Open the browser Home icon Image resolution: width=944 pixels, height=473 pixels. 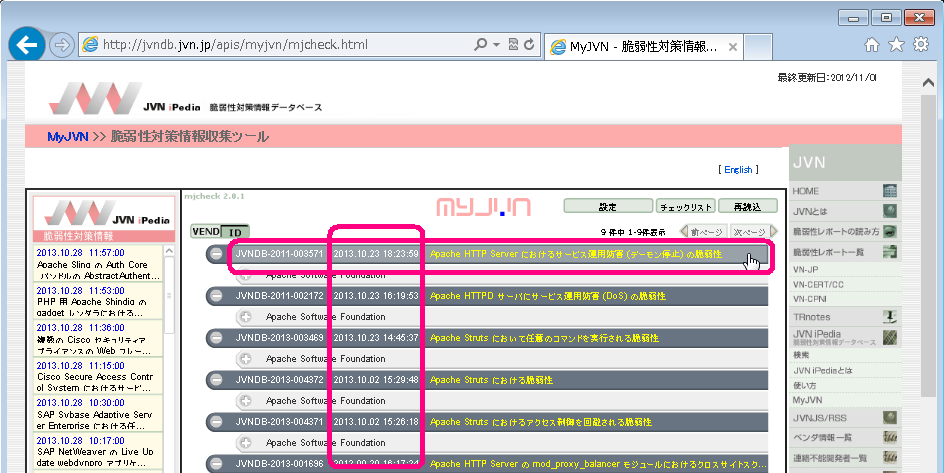tap(871, 45)
